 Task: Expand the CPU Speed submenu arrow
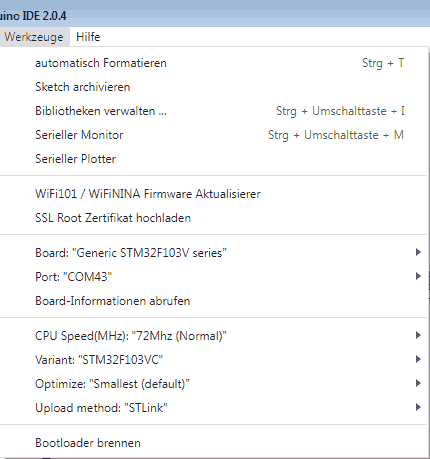coord(418,335)
